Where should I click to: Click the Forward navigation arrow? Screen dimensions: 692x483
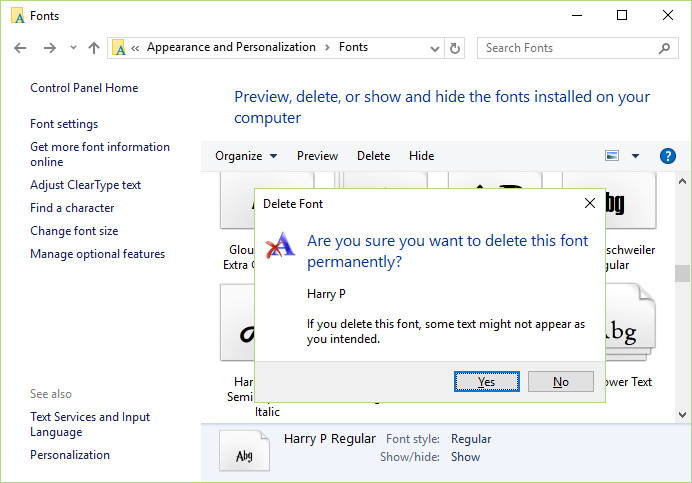click(49, 48)
